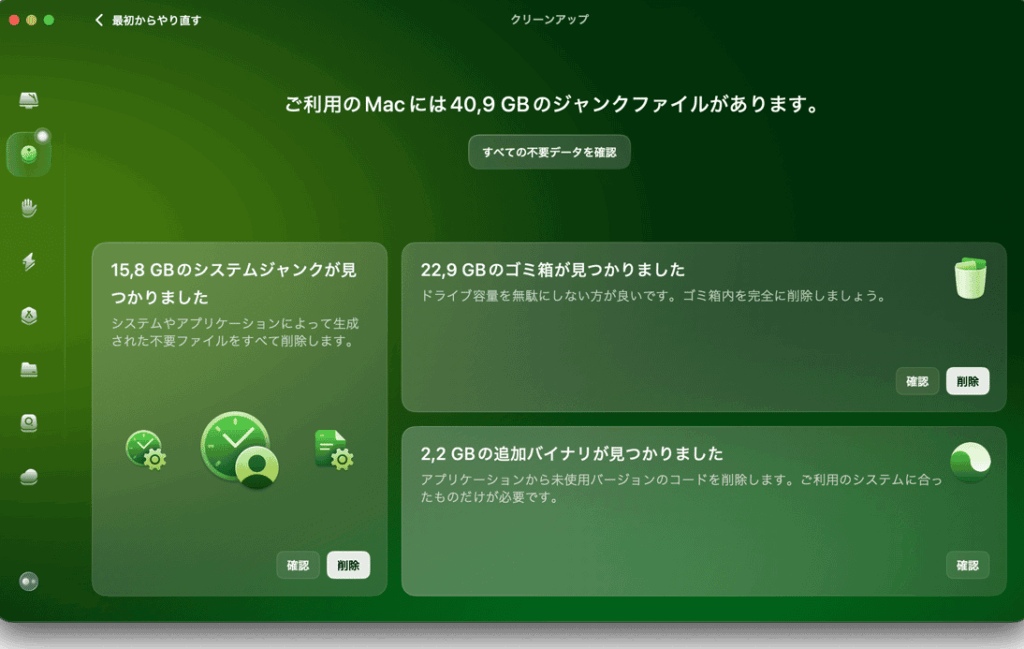Click the document with gear icon
This screenshot has width=1024, height=649.
[x=334, y=450]
